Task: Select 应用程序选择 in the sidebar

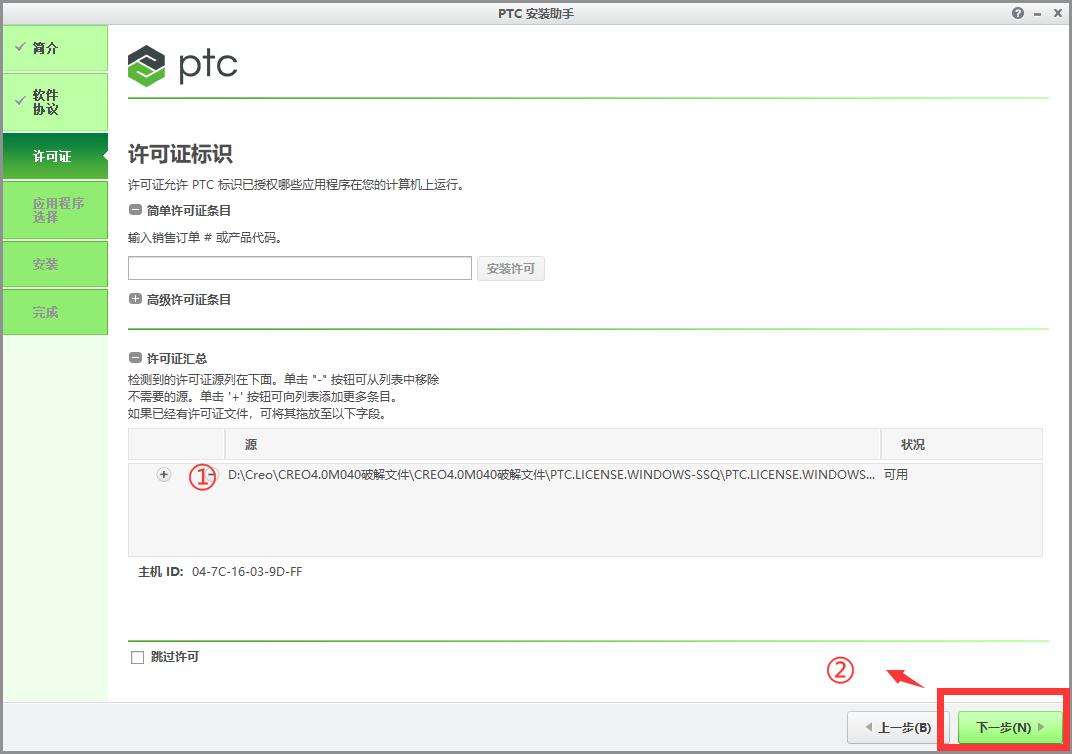Action: pos(55,210)
